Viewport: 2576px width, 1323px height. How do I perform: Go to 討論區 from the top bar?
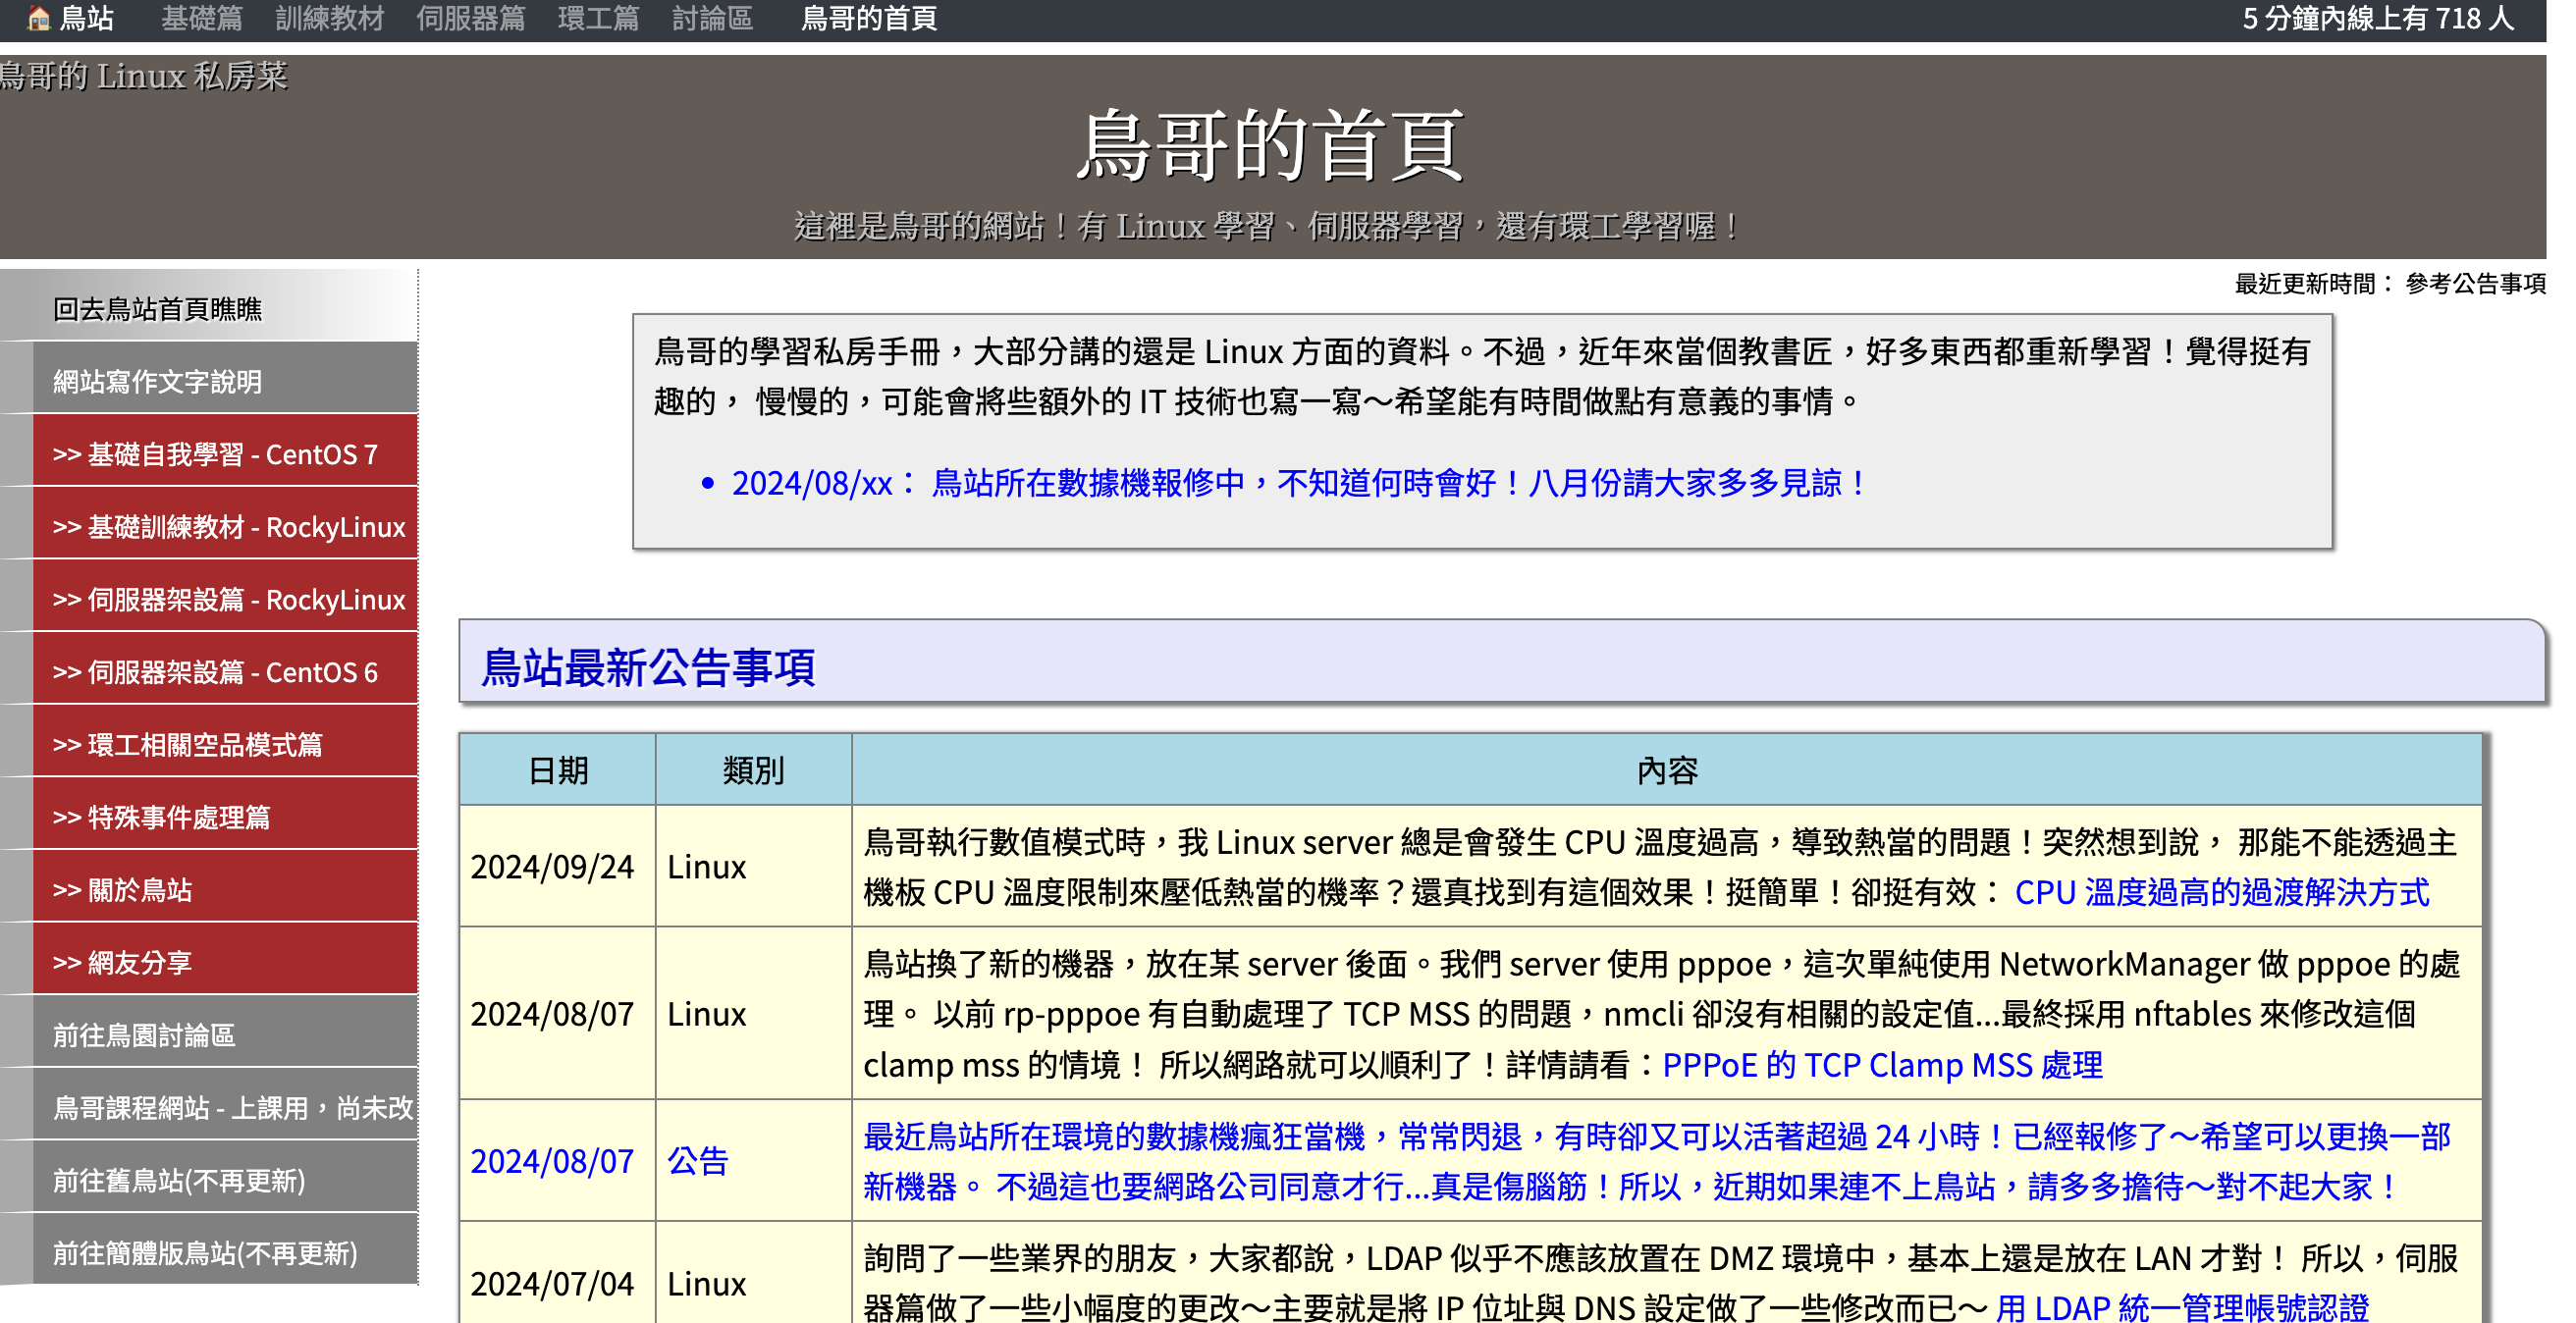point(712,19)
